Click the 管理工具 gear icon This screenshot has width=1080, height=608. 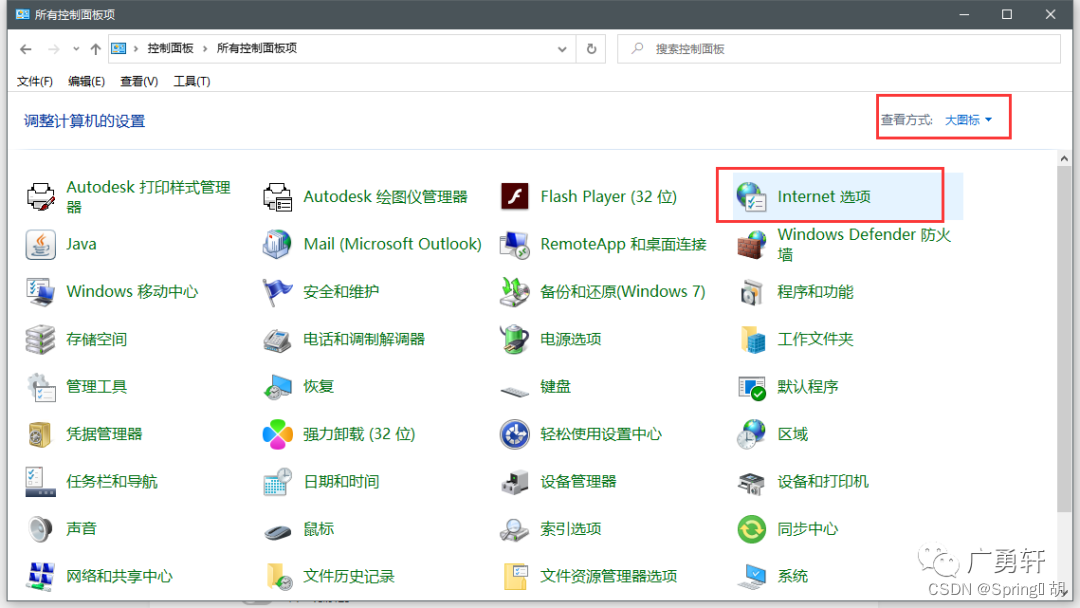41,387
